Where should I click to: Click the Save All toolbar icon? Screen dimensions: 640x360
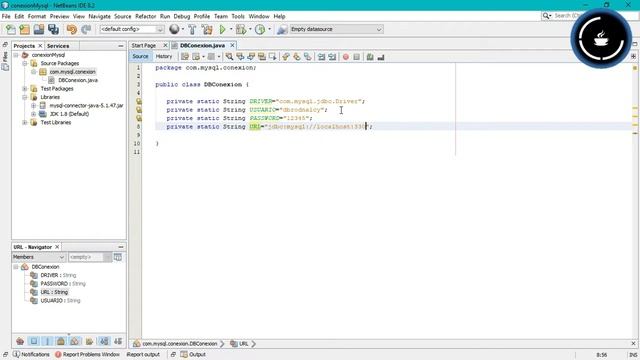(53, 29)
